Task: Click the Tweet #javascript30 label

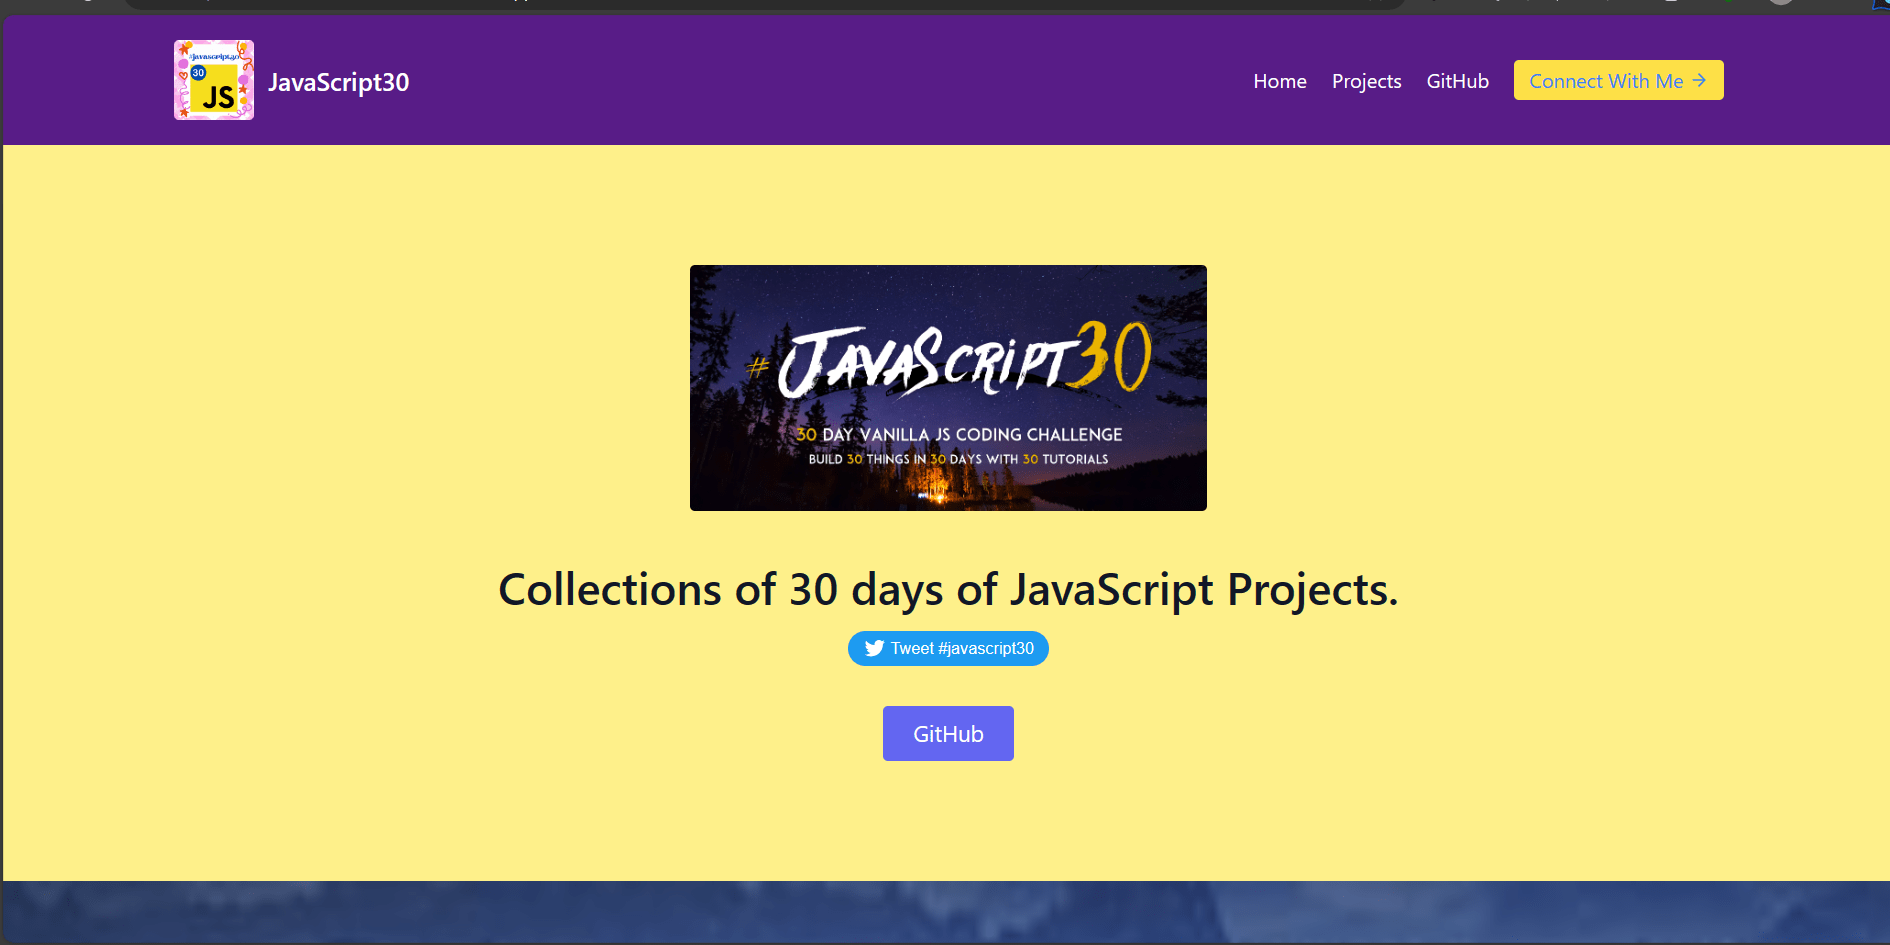Action: tap(962, 648)
